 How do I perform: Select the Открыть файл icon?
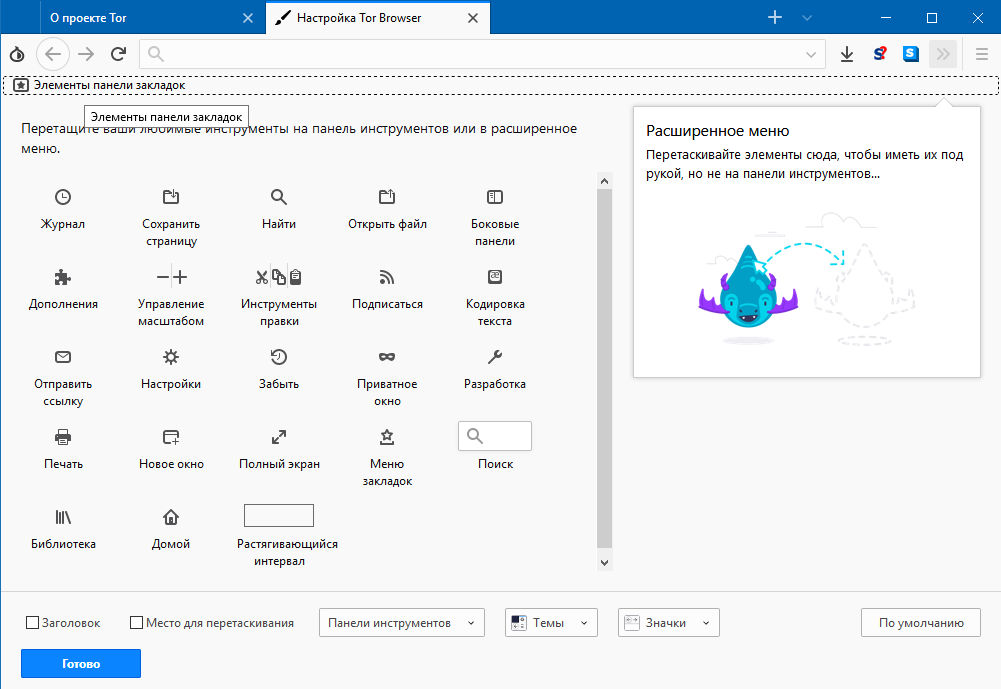[x=387, y=197]
